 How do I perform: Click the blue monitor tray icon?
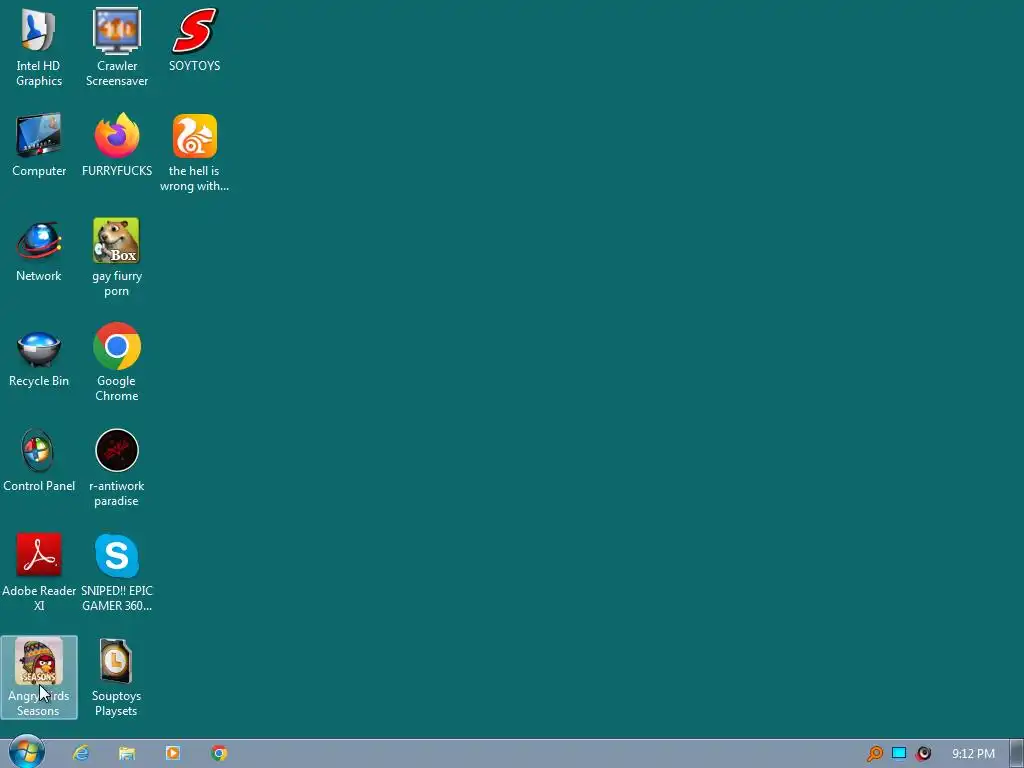[x=899, y=753]
